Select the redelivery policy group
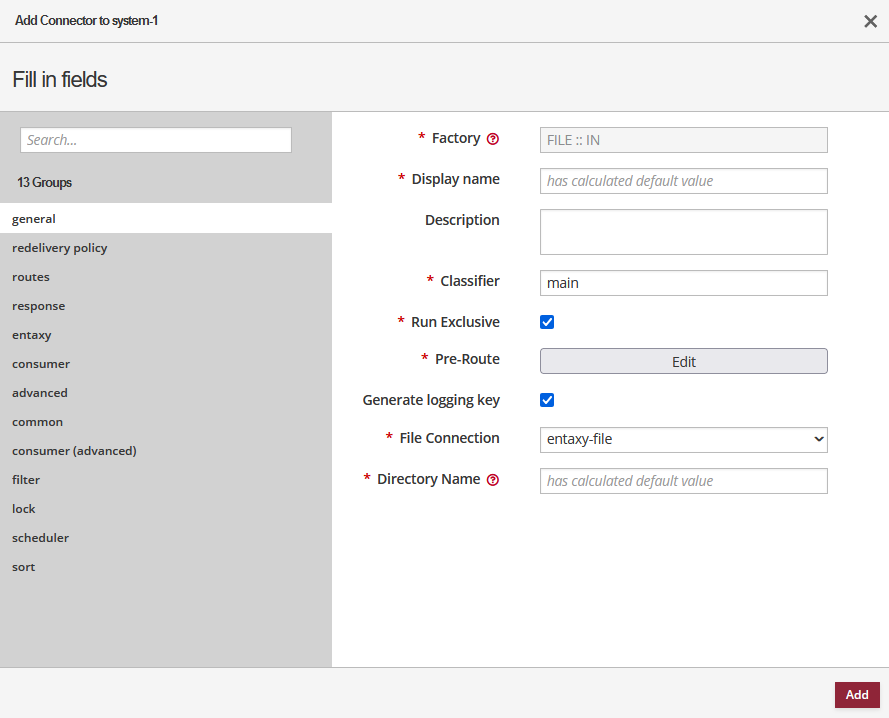889x718 pixels. tap(60, 248)
